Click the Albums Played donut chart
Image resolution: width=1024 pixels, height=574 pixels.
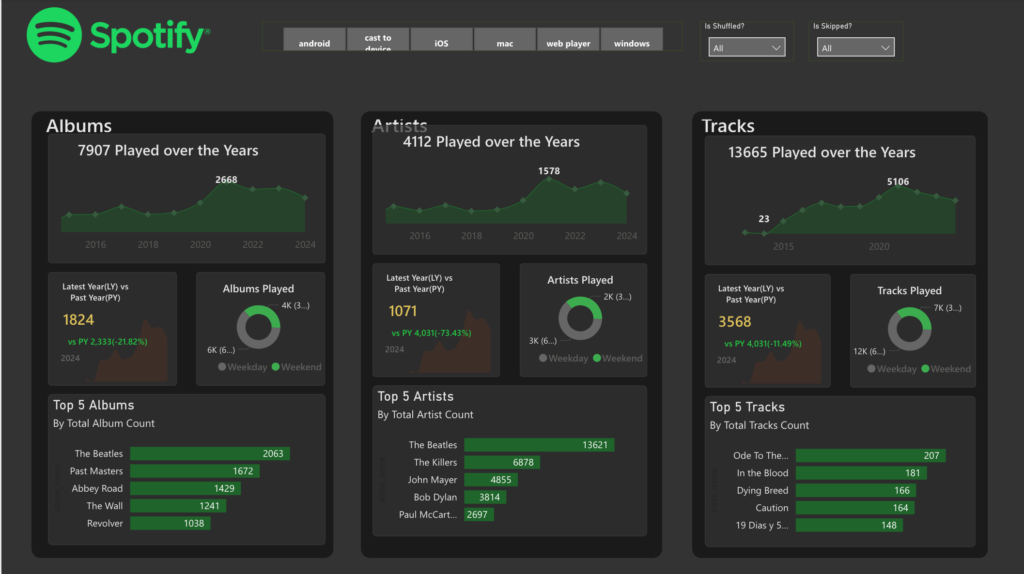tap(259, 326)
